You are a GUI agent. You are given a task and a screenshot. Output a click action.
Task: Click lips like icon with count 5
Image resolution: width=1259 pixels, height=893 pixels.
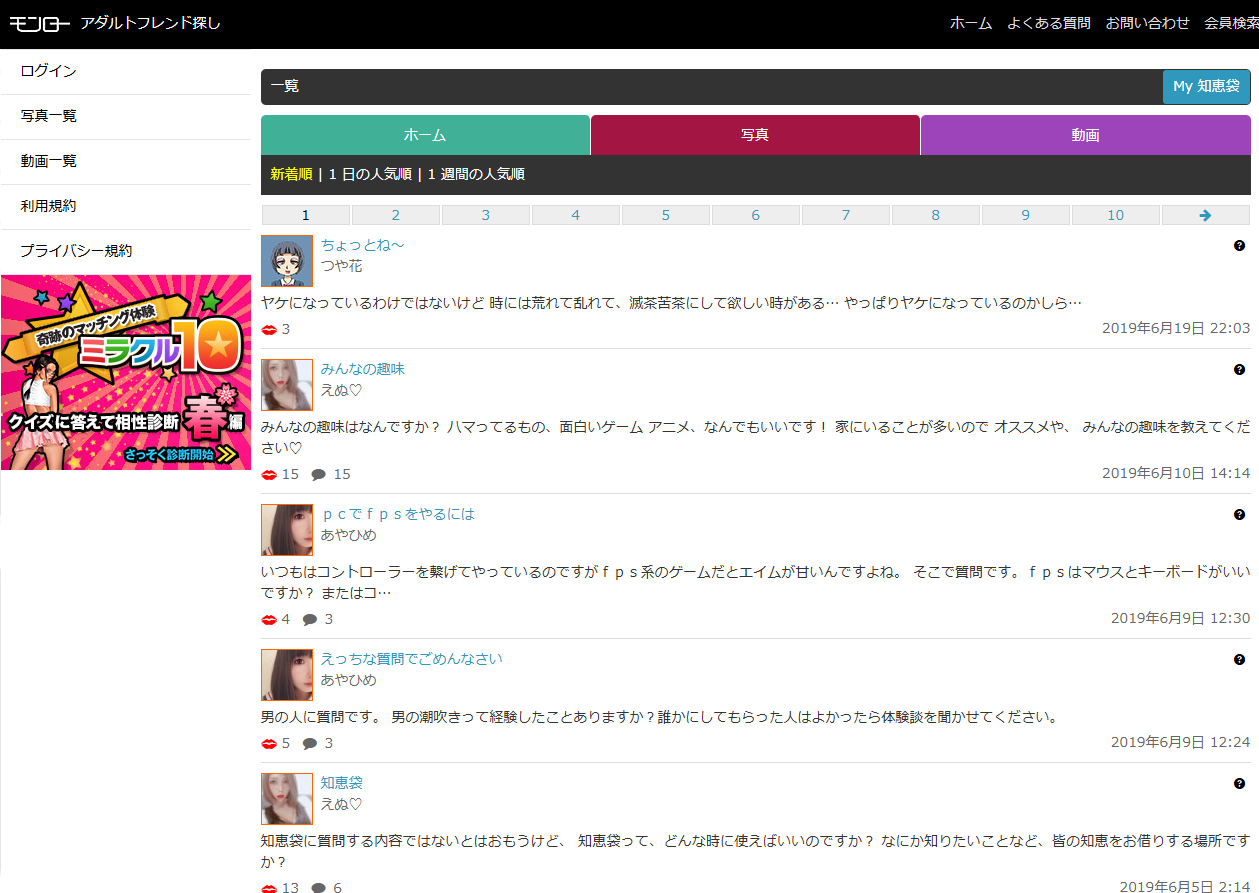[x=269, y=743]
